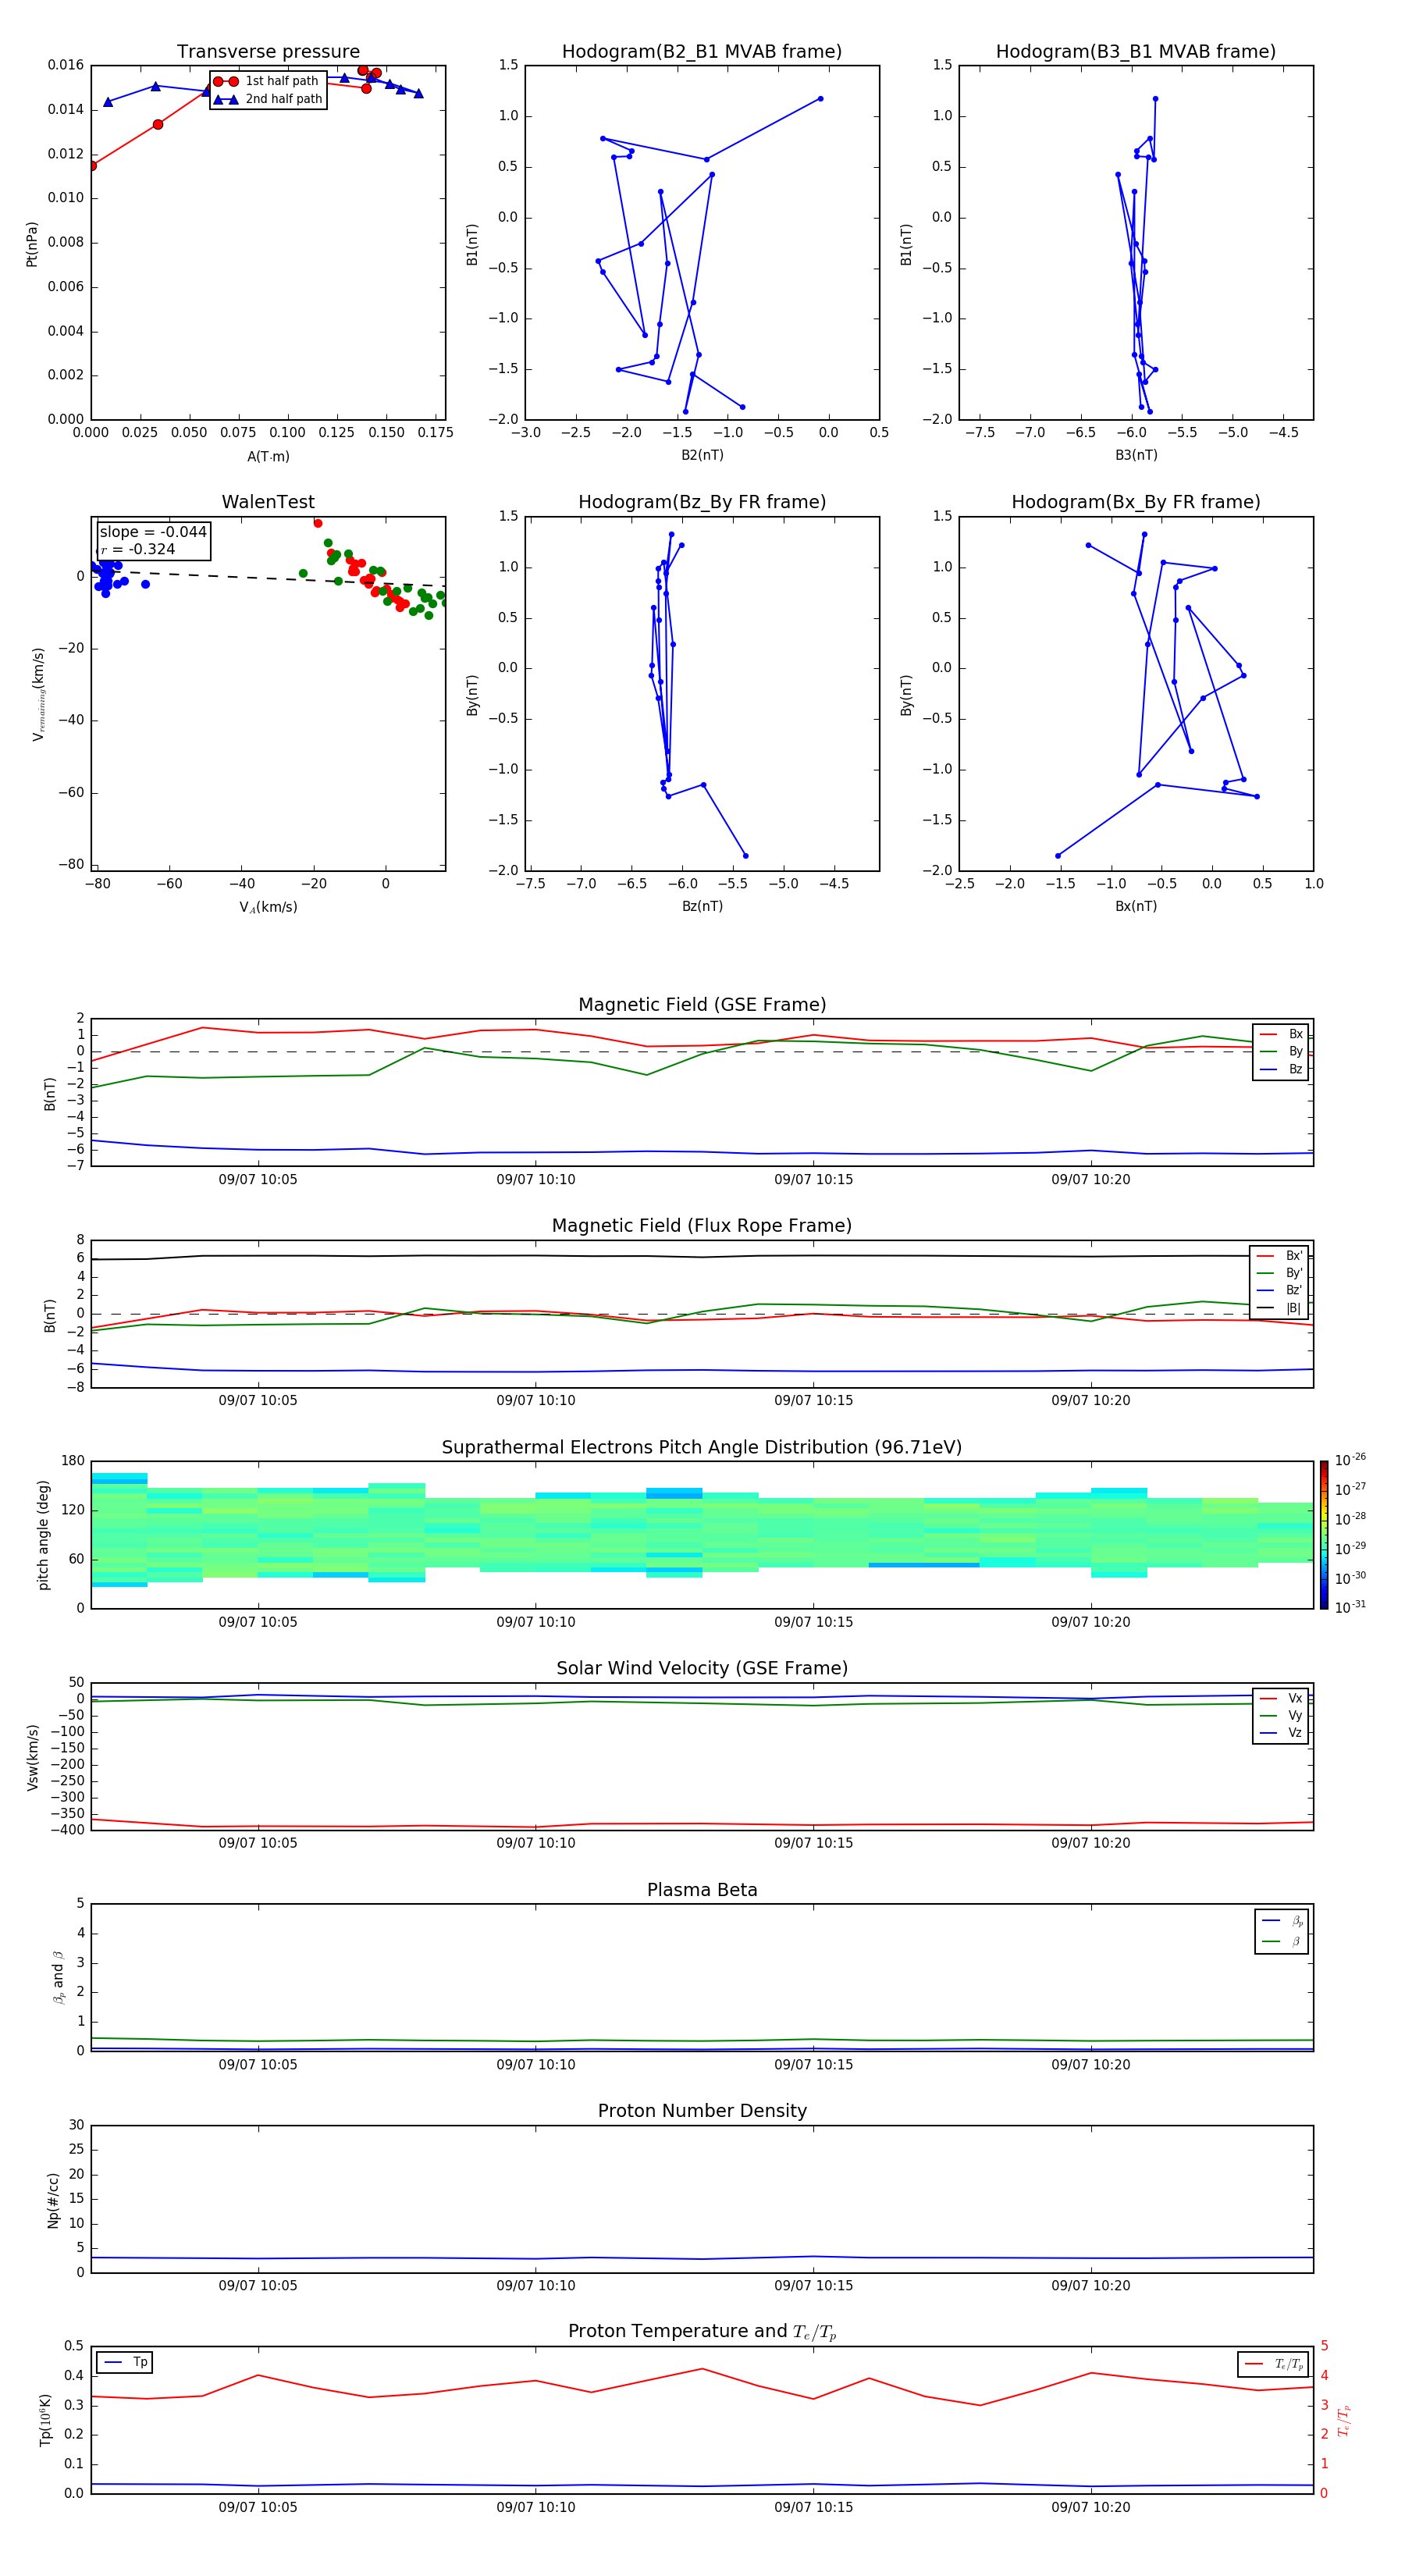Screen dimensions: 1405x2576
Task: Click the Vx red line in velocity plot
Action: (702, 1825)
